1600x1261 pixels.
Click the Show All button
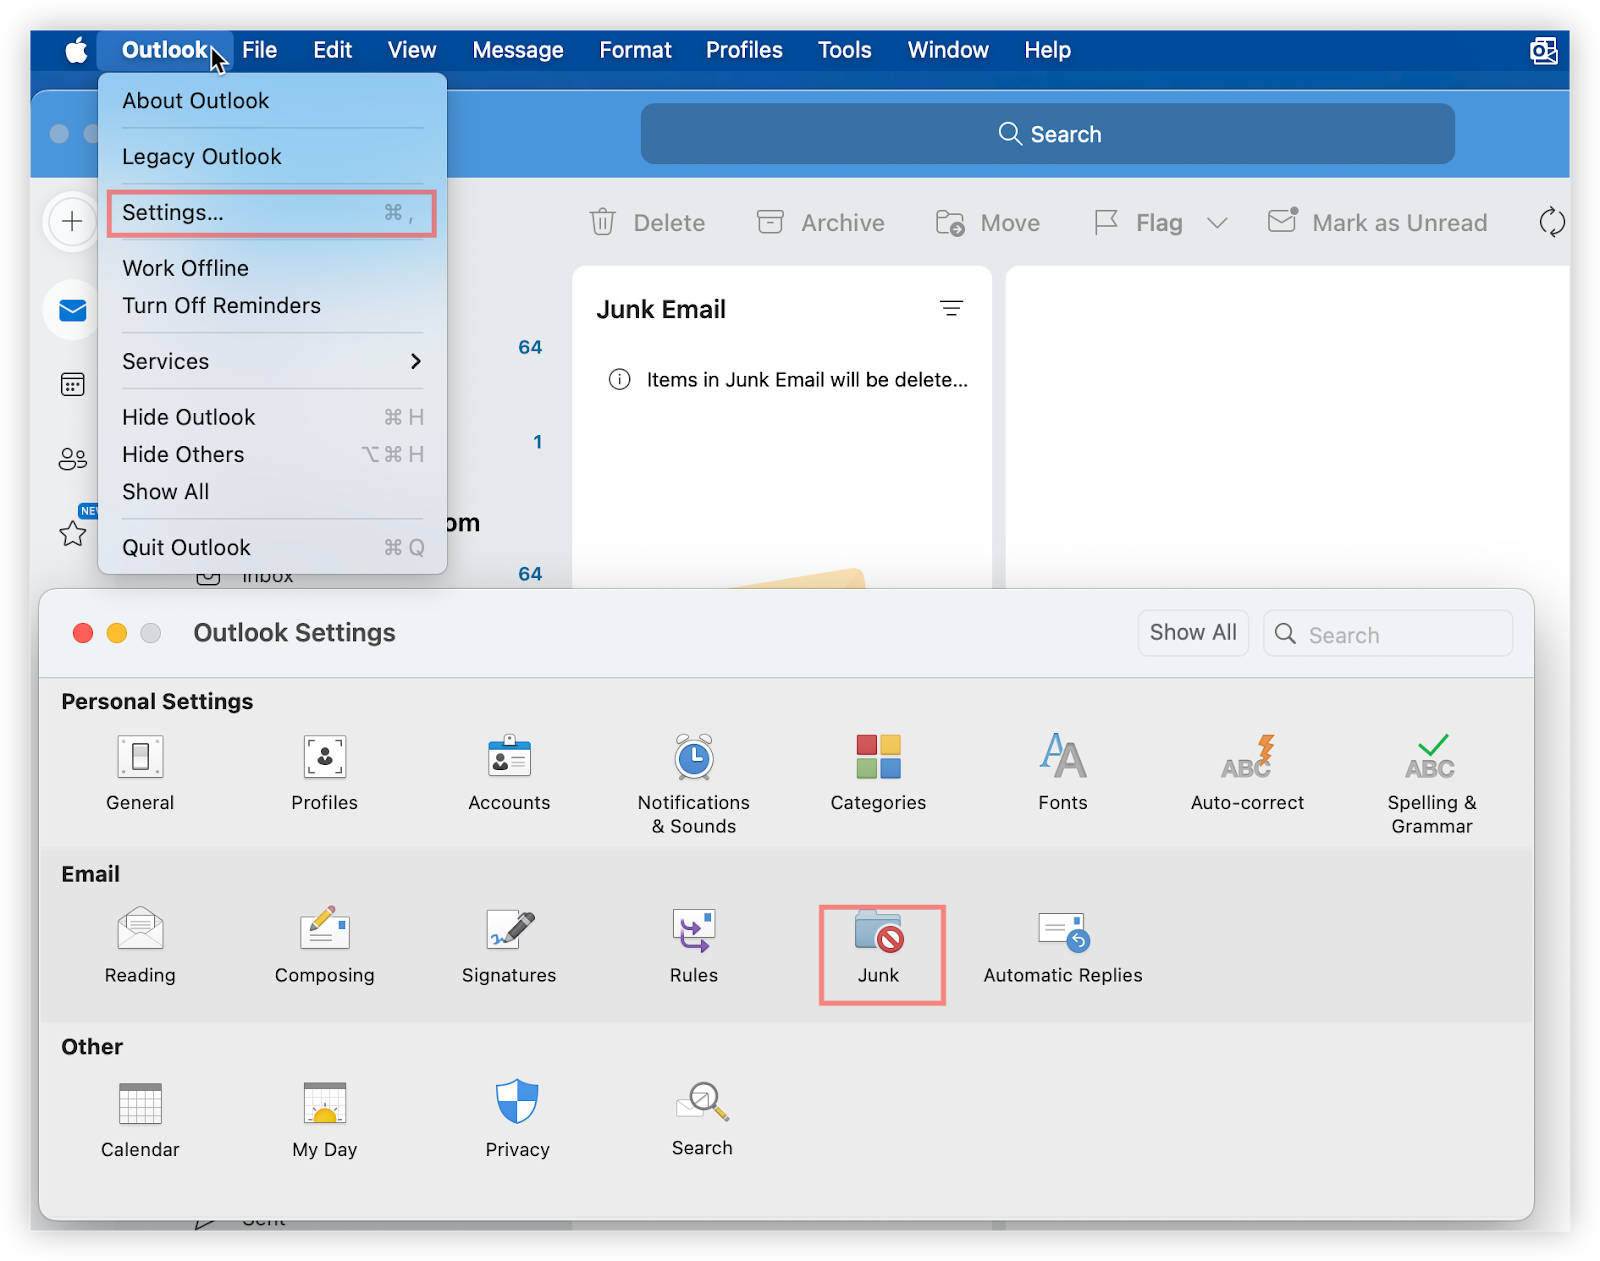(1192, 633)
